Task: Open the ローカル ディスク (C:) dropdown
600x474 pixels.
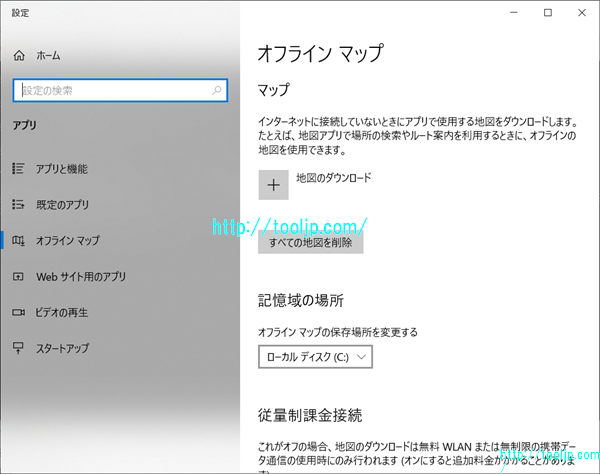Action: (315, 356)
